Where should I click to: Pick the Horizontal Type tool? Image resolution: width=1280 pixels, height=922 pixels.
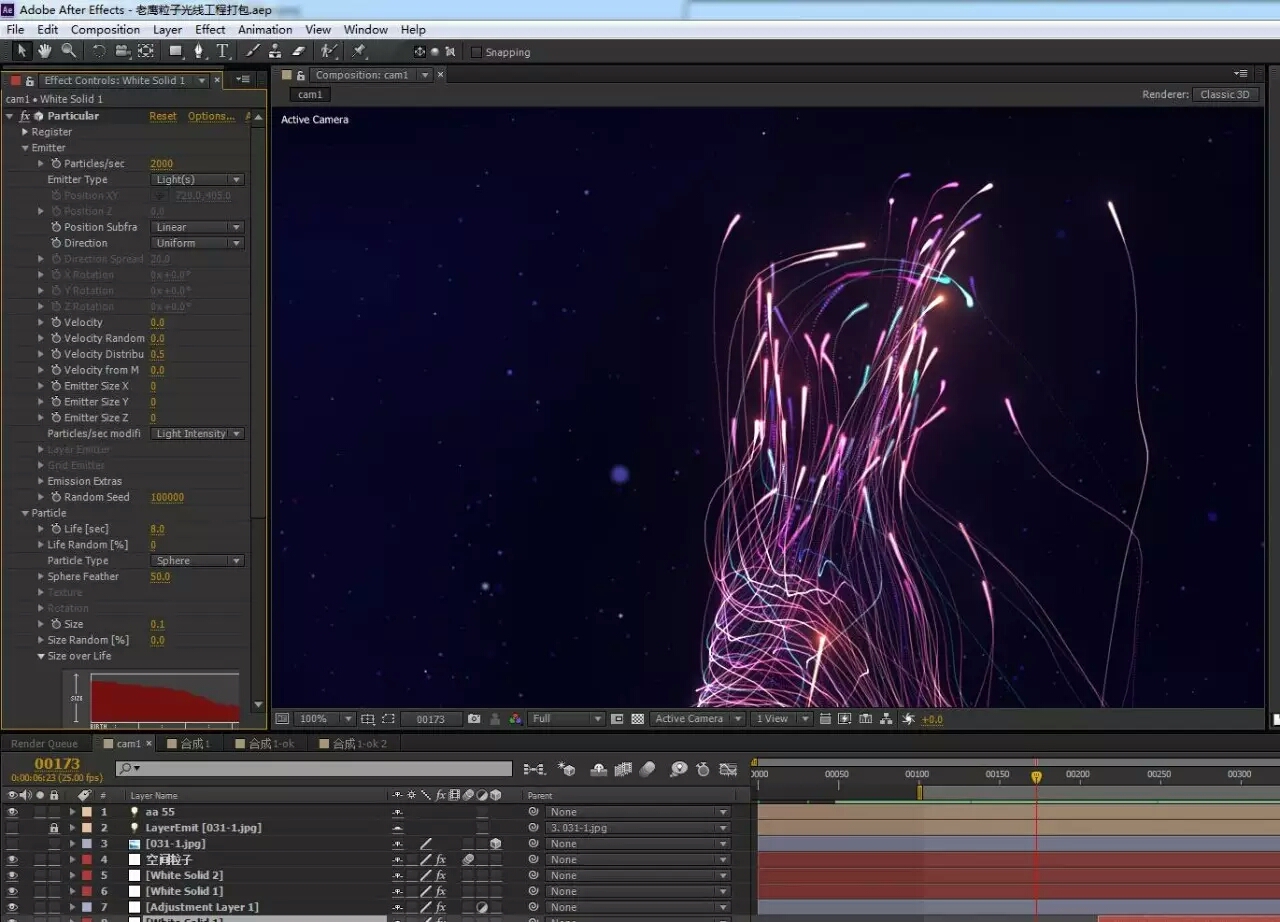222,51
